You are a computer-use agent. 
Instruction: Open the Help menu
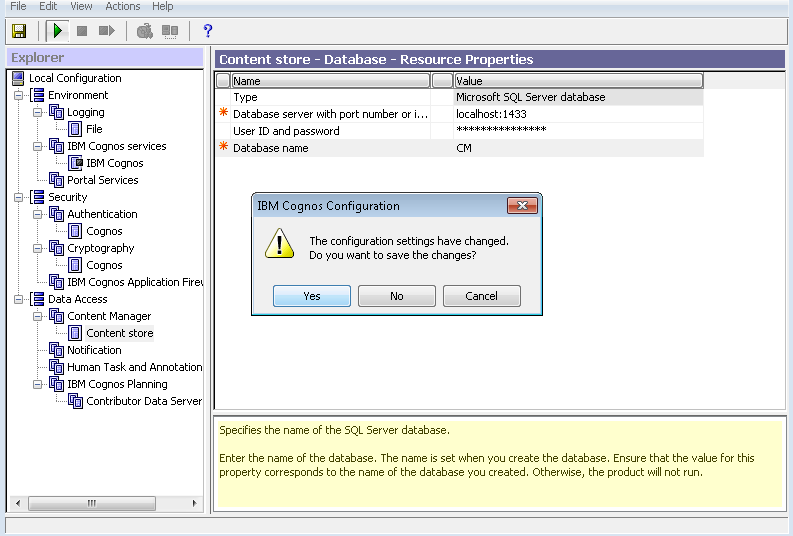162,6
